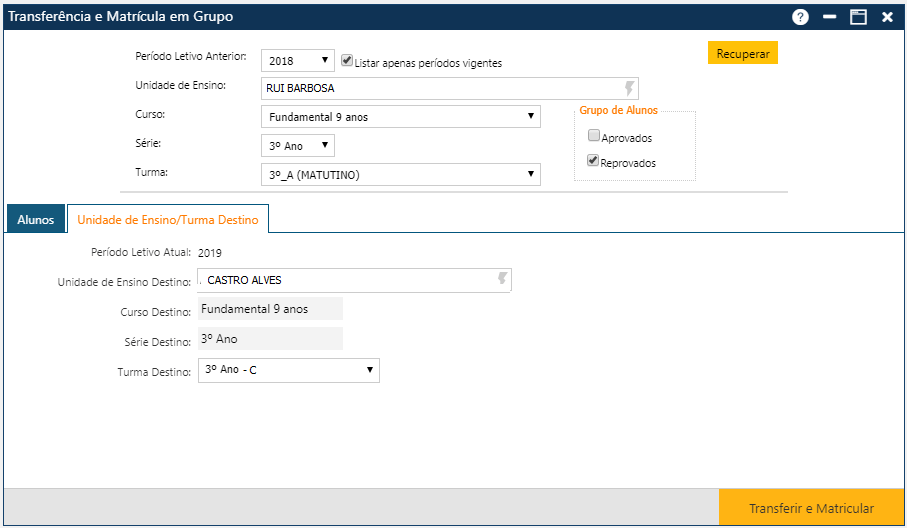Enable the Aprovados checkbox
This screenshot has height=528, width=907.
[x=594, y=137]
